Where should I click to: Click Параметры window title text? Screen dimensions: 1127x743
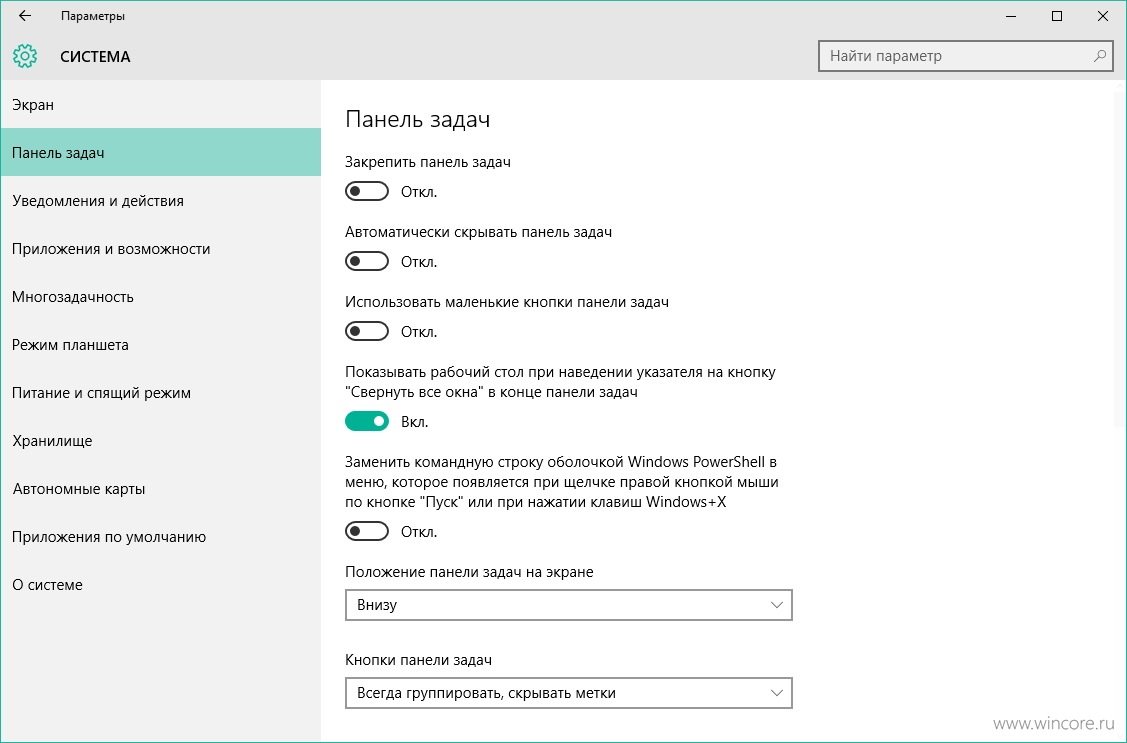(93, 16)
